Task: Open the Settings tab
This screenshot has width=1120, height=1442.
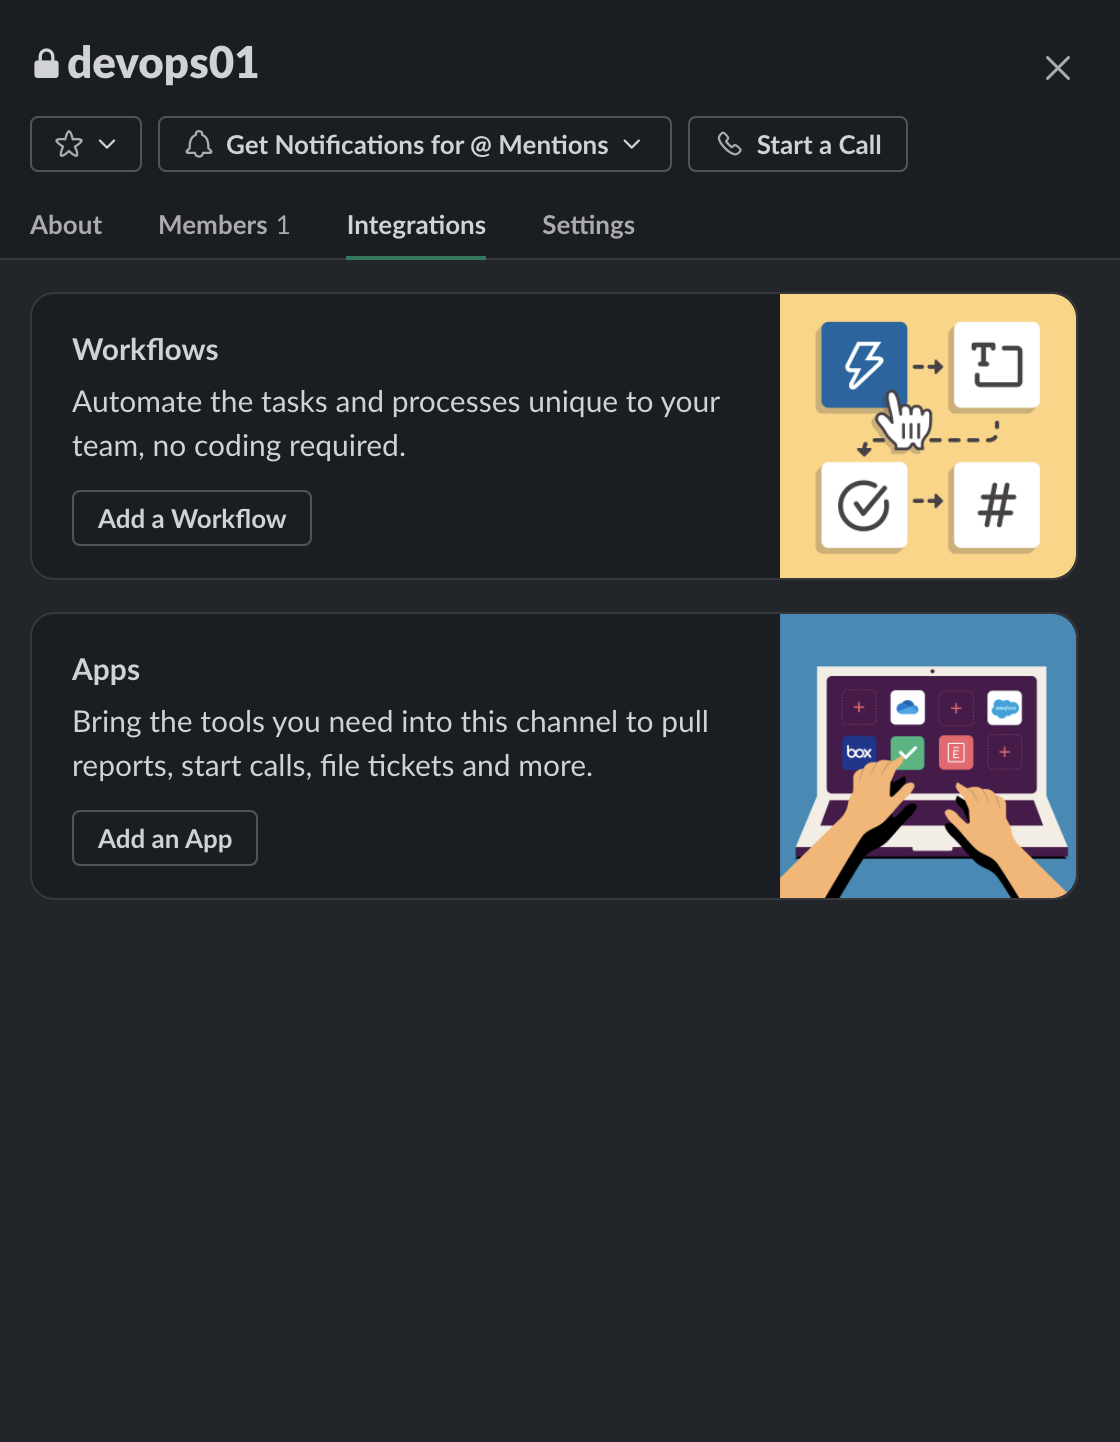Action: [x=588, y=225]
